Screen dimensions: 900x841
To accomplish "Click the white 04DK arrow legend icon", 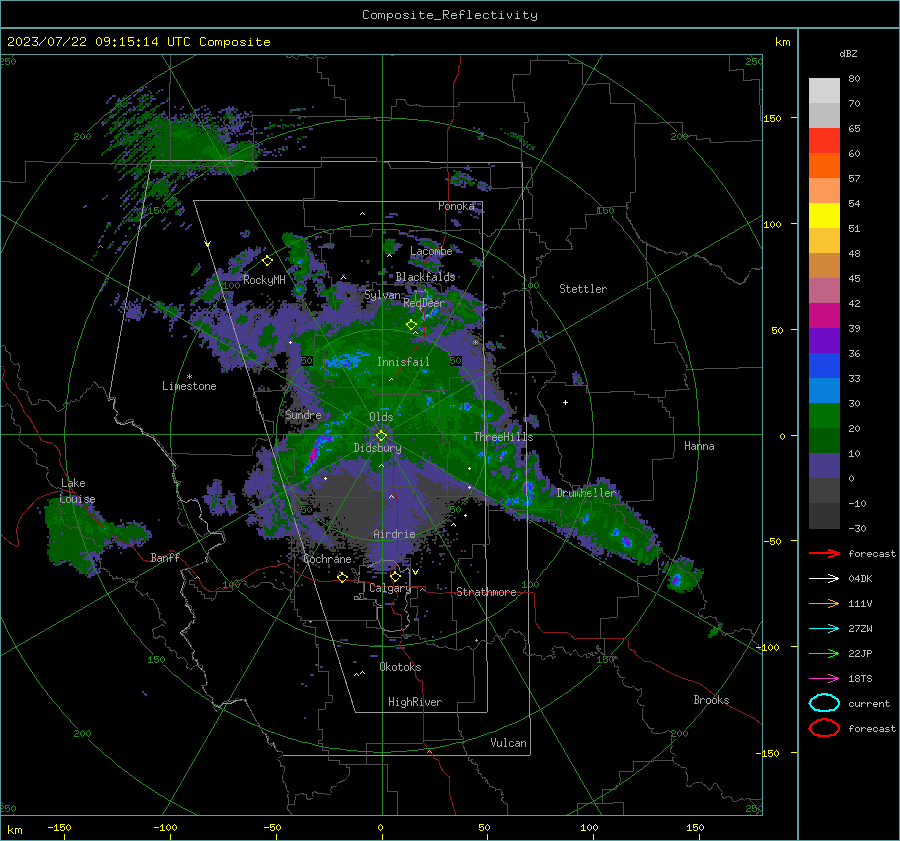I will pyautogui.click(x=824, y=578).
